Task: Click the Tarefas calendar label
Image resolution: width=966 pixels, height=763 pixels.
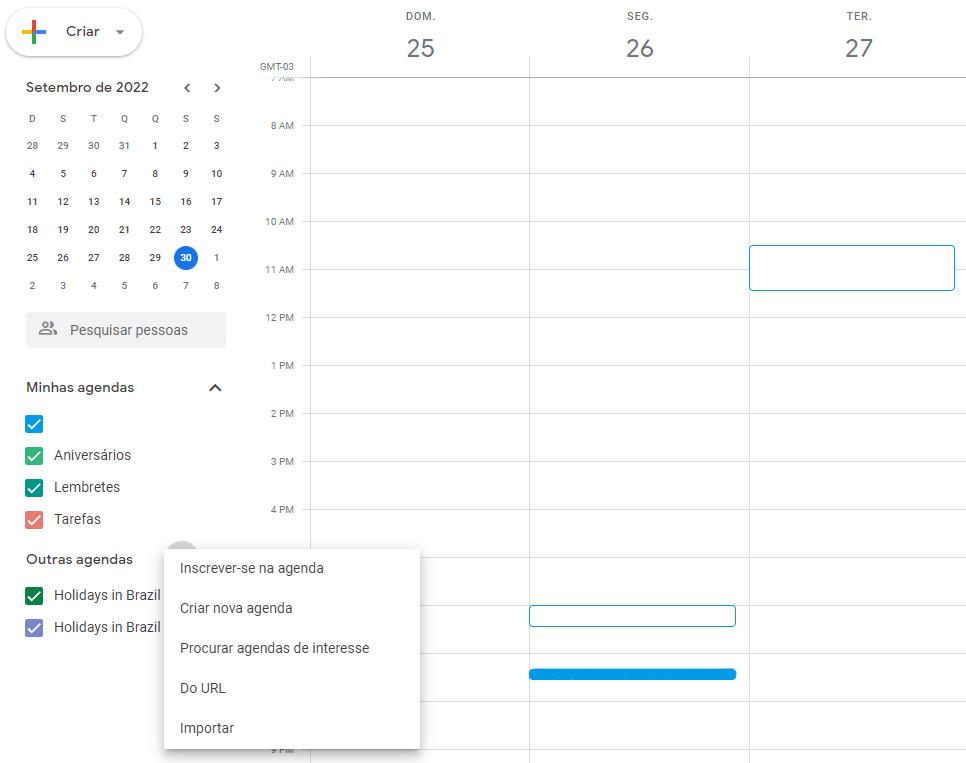Action: [x=77, y=520]
